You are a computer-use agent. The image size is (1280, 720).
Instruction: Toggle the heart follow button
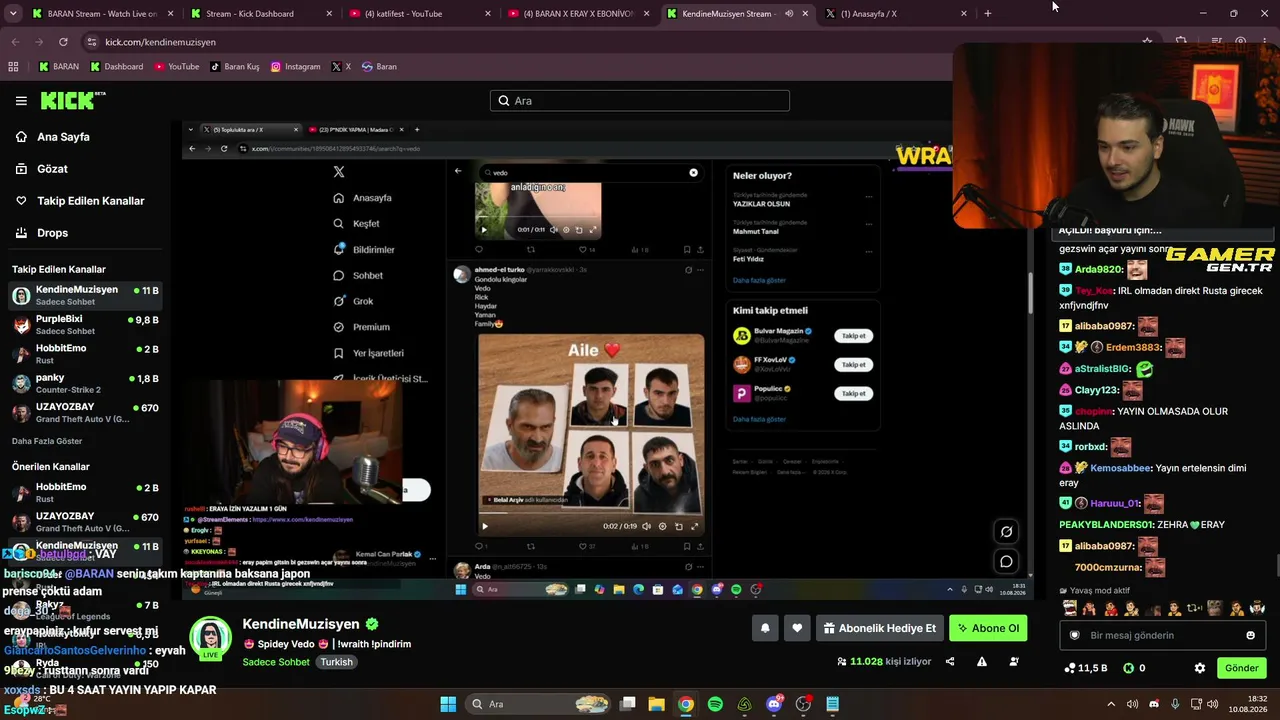point(797,628)
